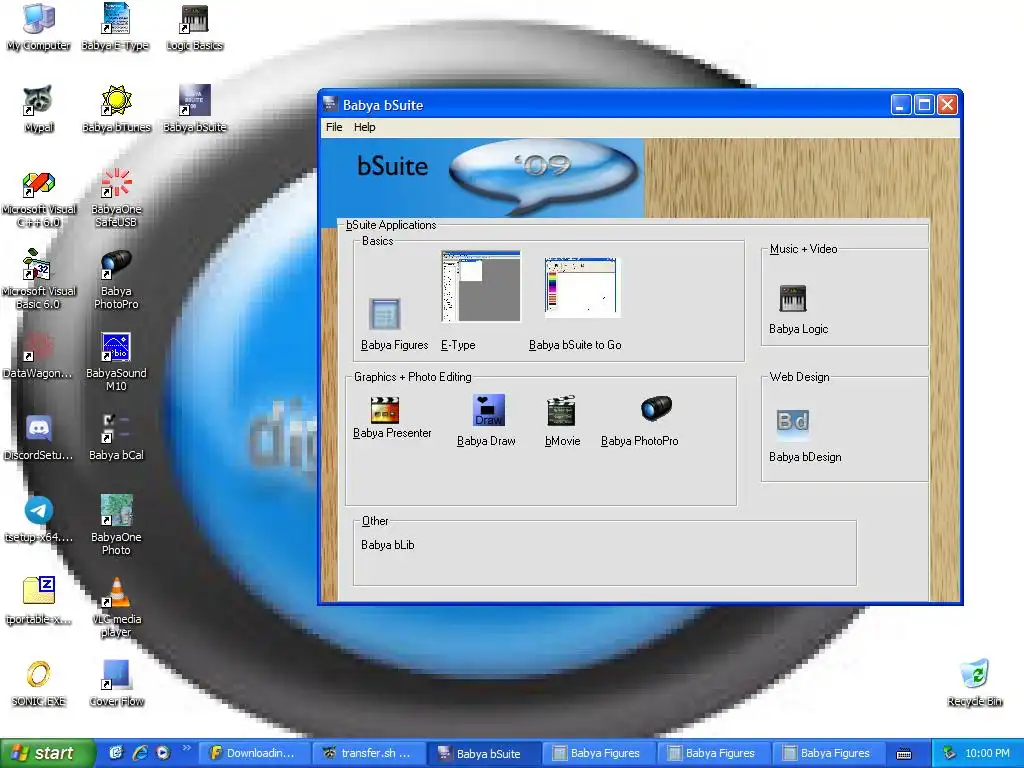This screenshot has height=768, width=1024.
Task: Launch Babya Logic piano icon in bSuite
Action: click(793, 298)
